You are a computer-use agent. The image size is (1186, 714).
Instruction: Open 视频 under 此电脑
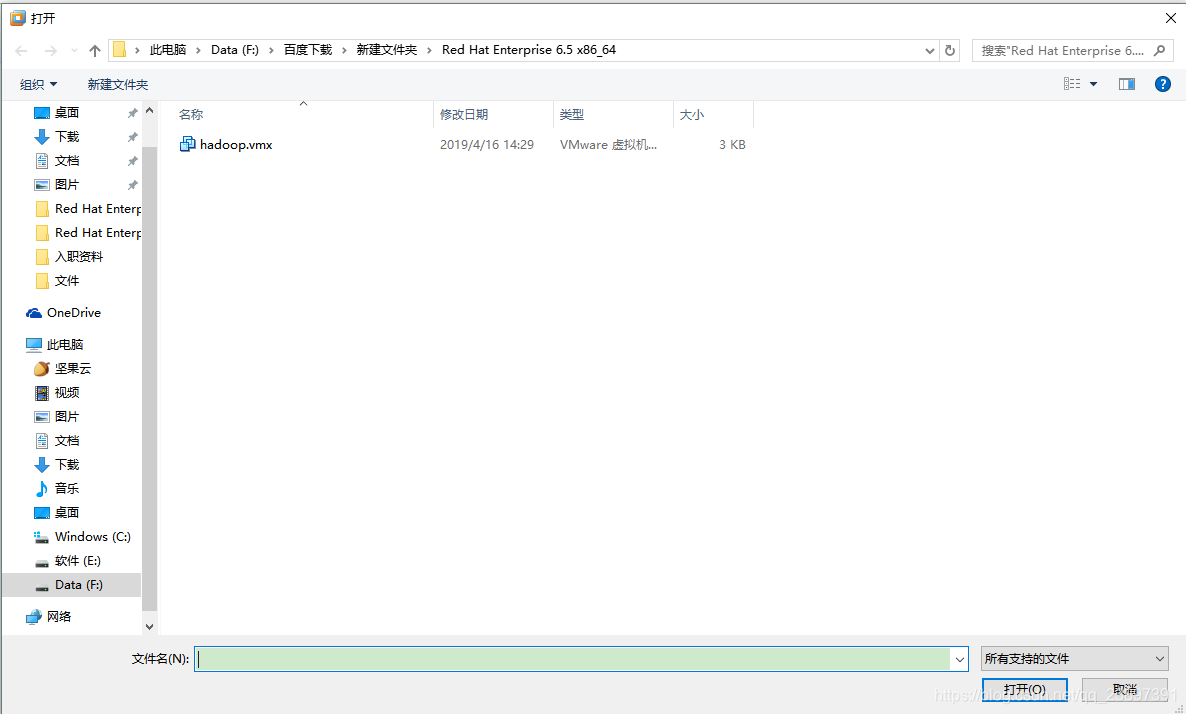click(x=67, y=393)
